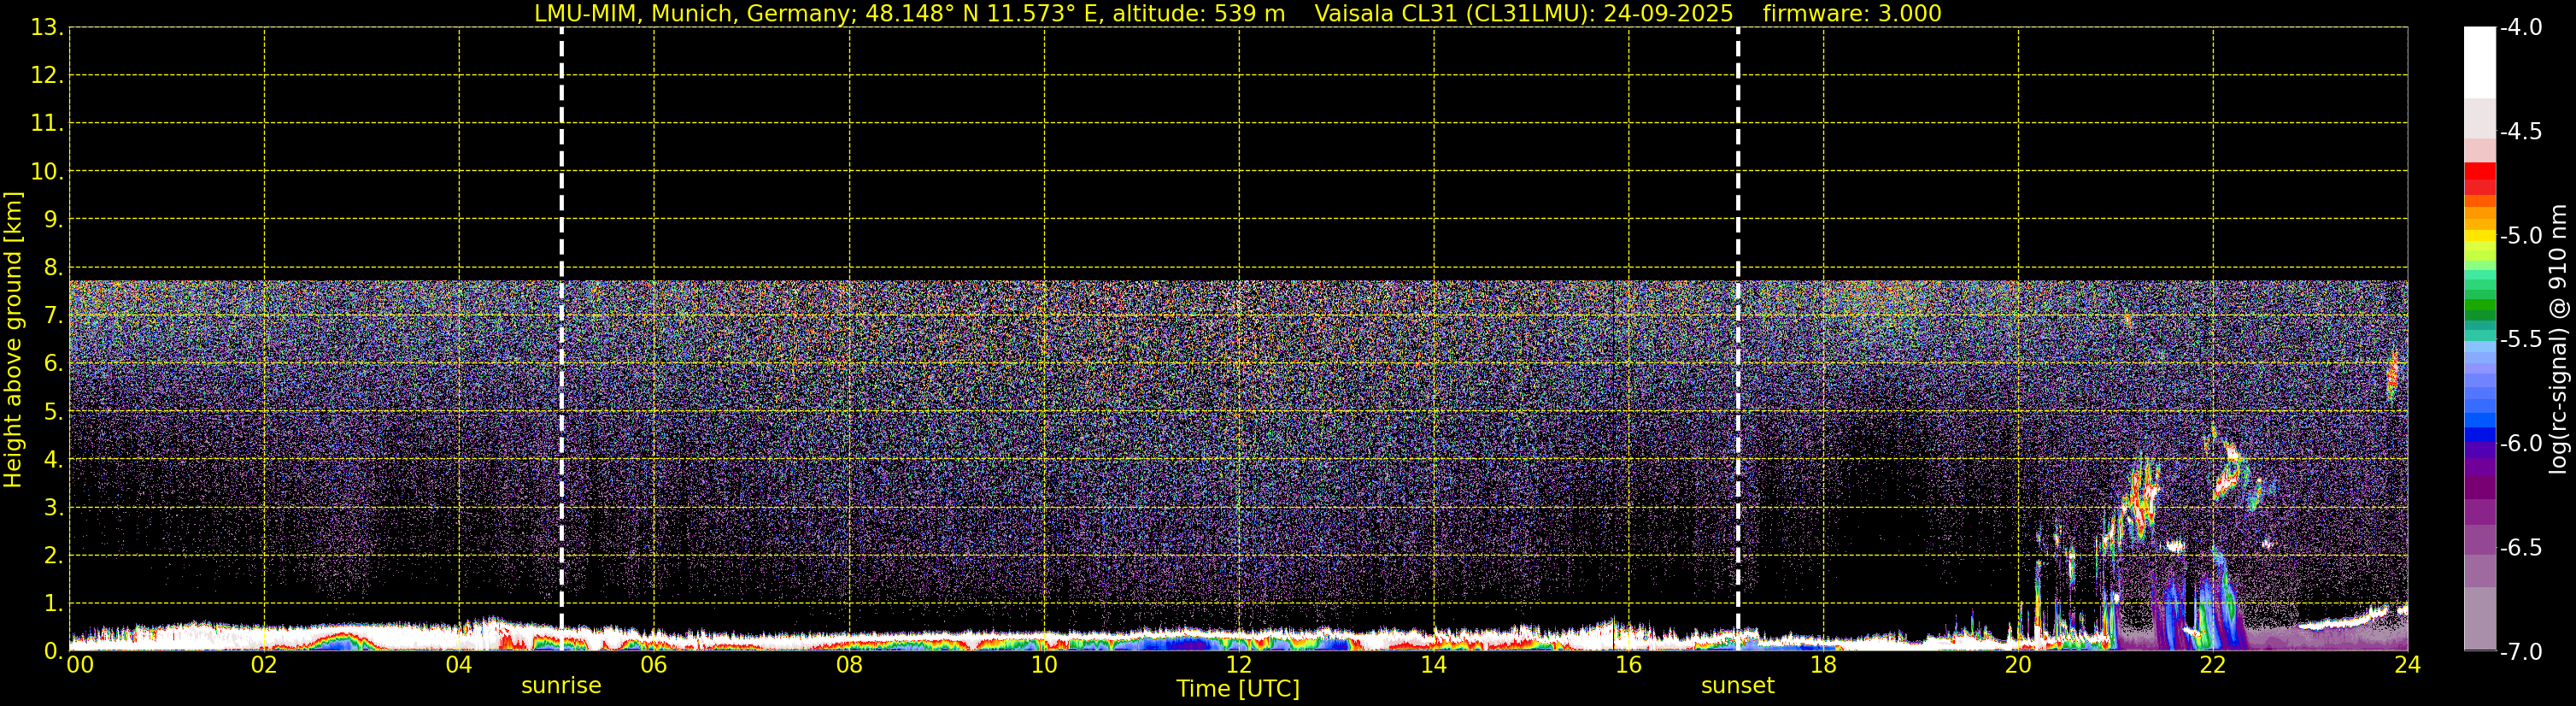Click the white band on the colorbar
Screen dimensions: 2576x706
pyautogui.click(x=2479, y=62)
